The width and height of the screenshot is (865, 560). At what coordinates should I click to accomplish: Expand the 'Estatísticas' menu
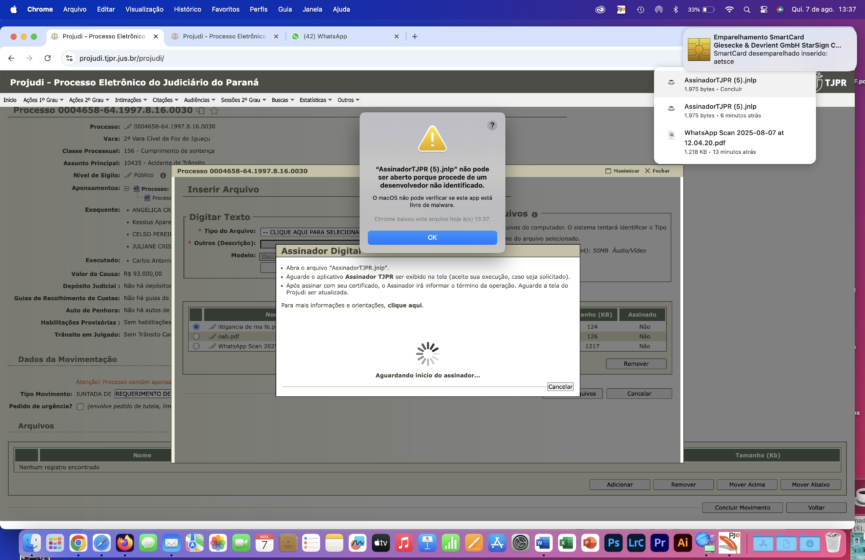pos(314,100)
